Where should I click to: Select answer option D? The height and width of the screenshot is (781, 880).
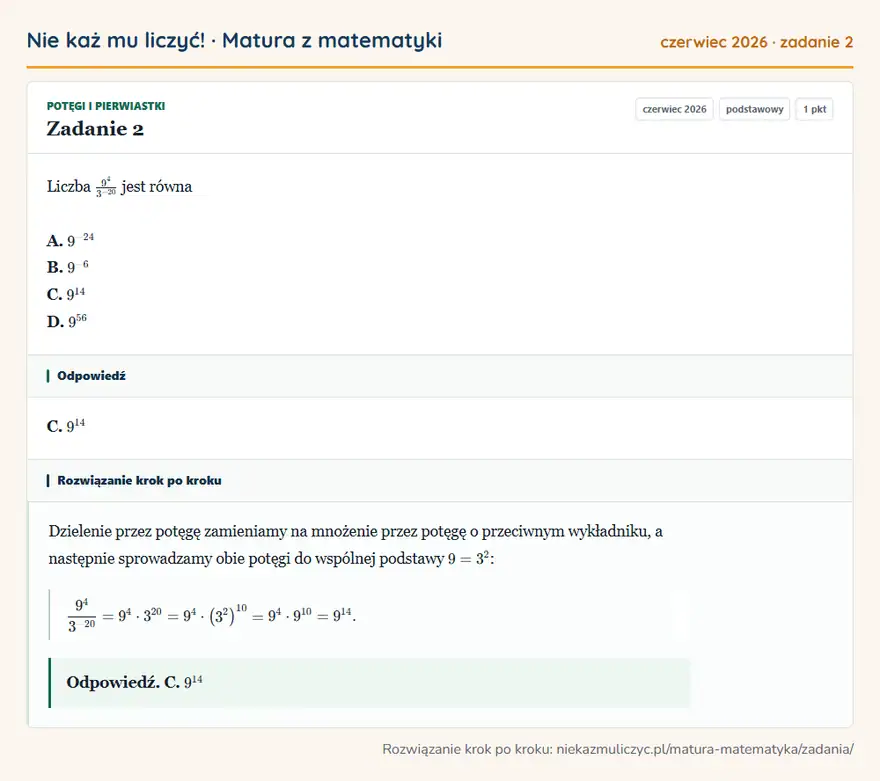click(67, 321)
